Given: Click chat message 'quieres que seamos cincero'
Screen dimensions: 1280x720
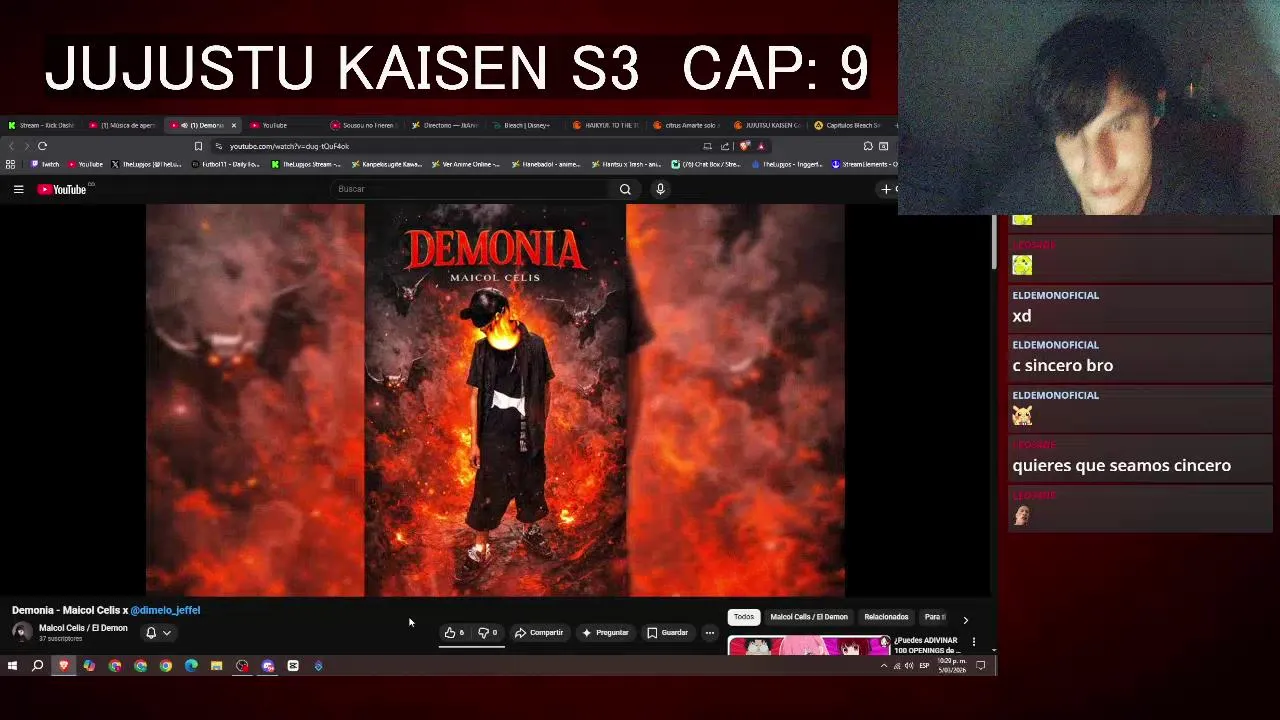Looking at the screenshot, I should (1121, 465).
